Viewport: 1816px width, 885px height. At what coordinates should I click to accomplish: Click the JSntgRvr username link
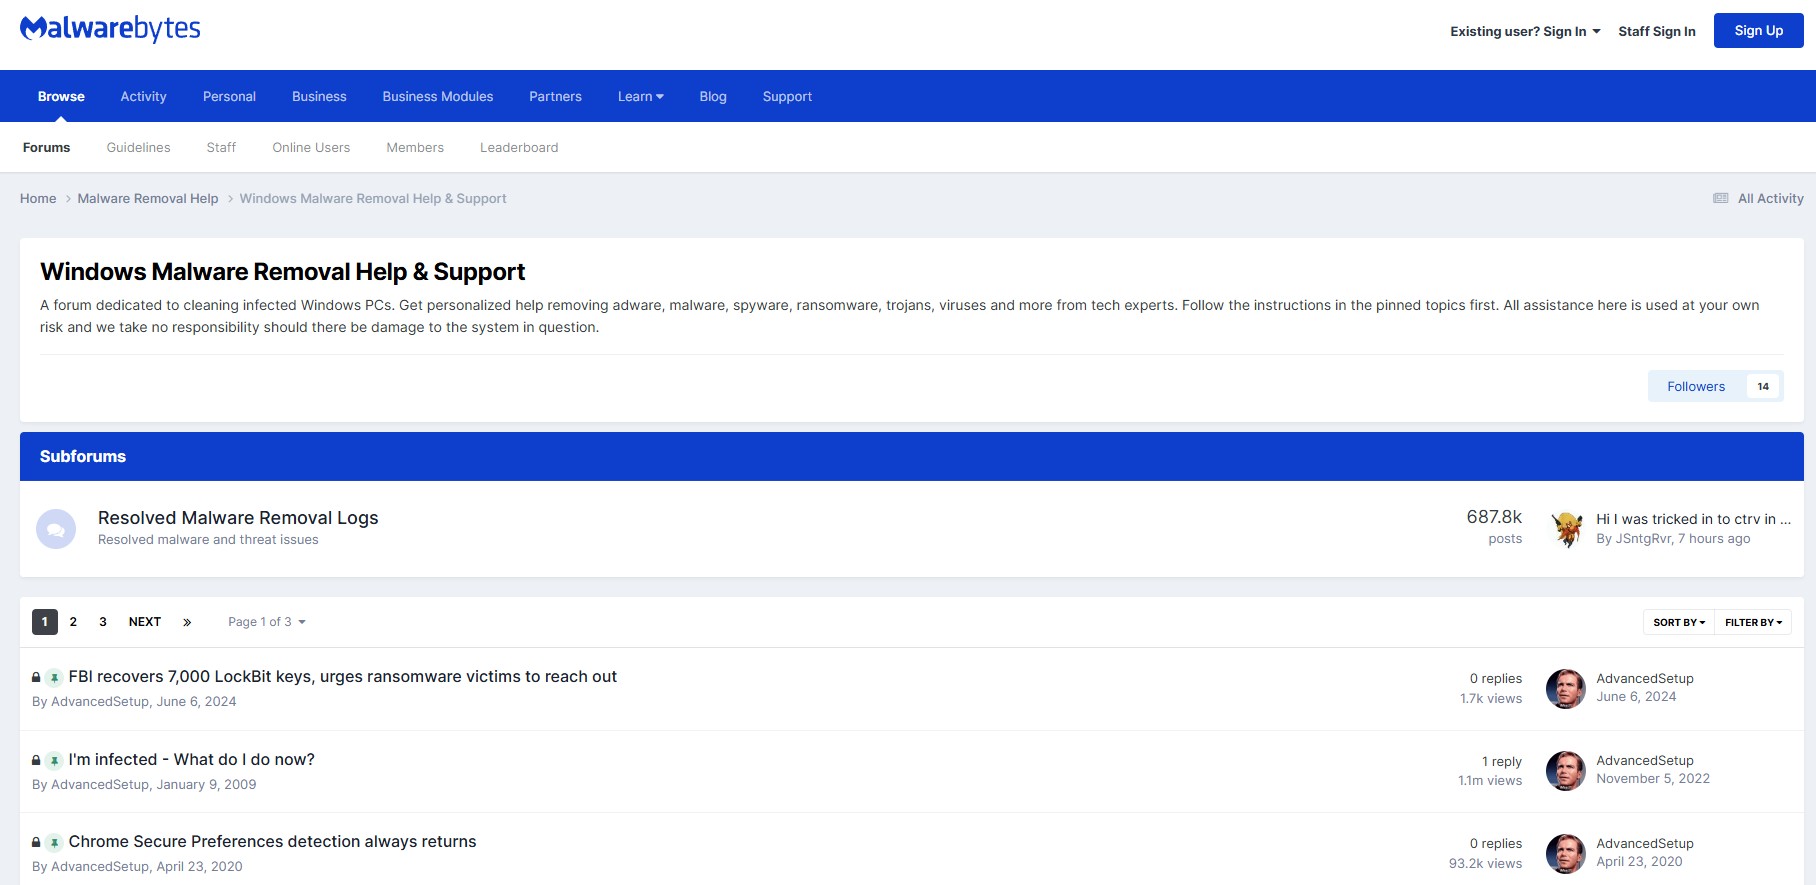click(1643, 538)
